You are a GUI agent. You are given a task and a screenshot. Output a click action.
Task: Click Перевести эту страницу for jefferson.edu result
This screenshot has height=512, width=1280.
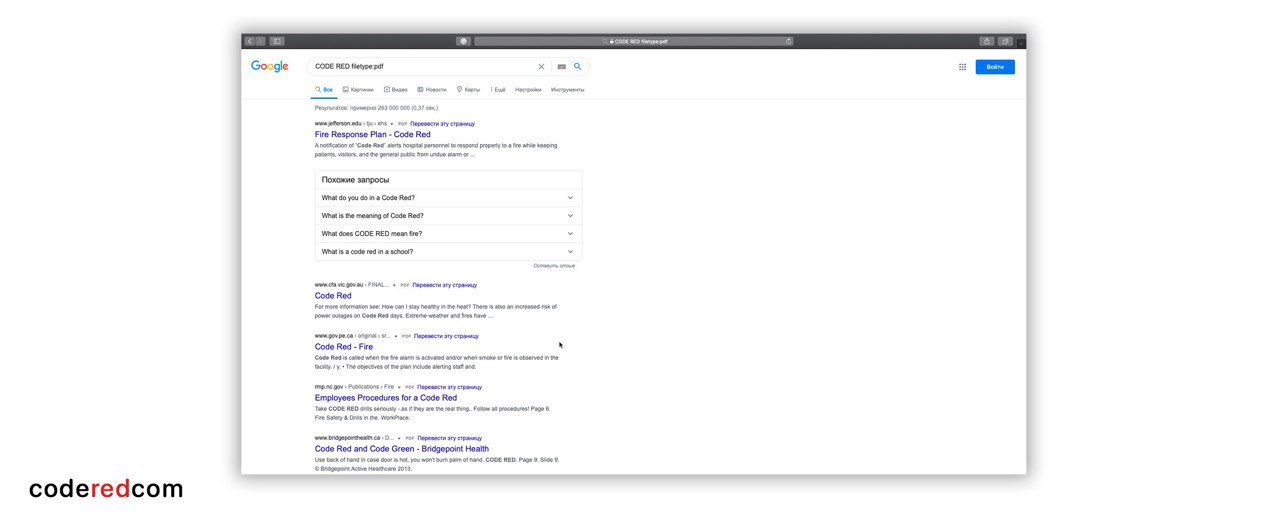point(442,124)
